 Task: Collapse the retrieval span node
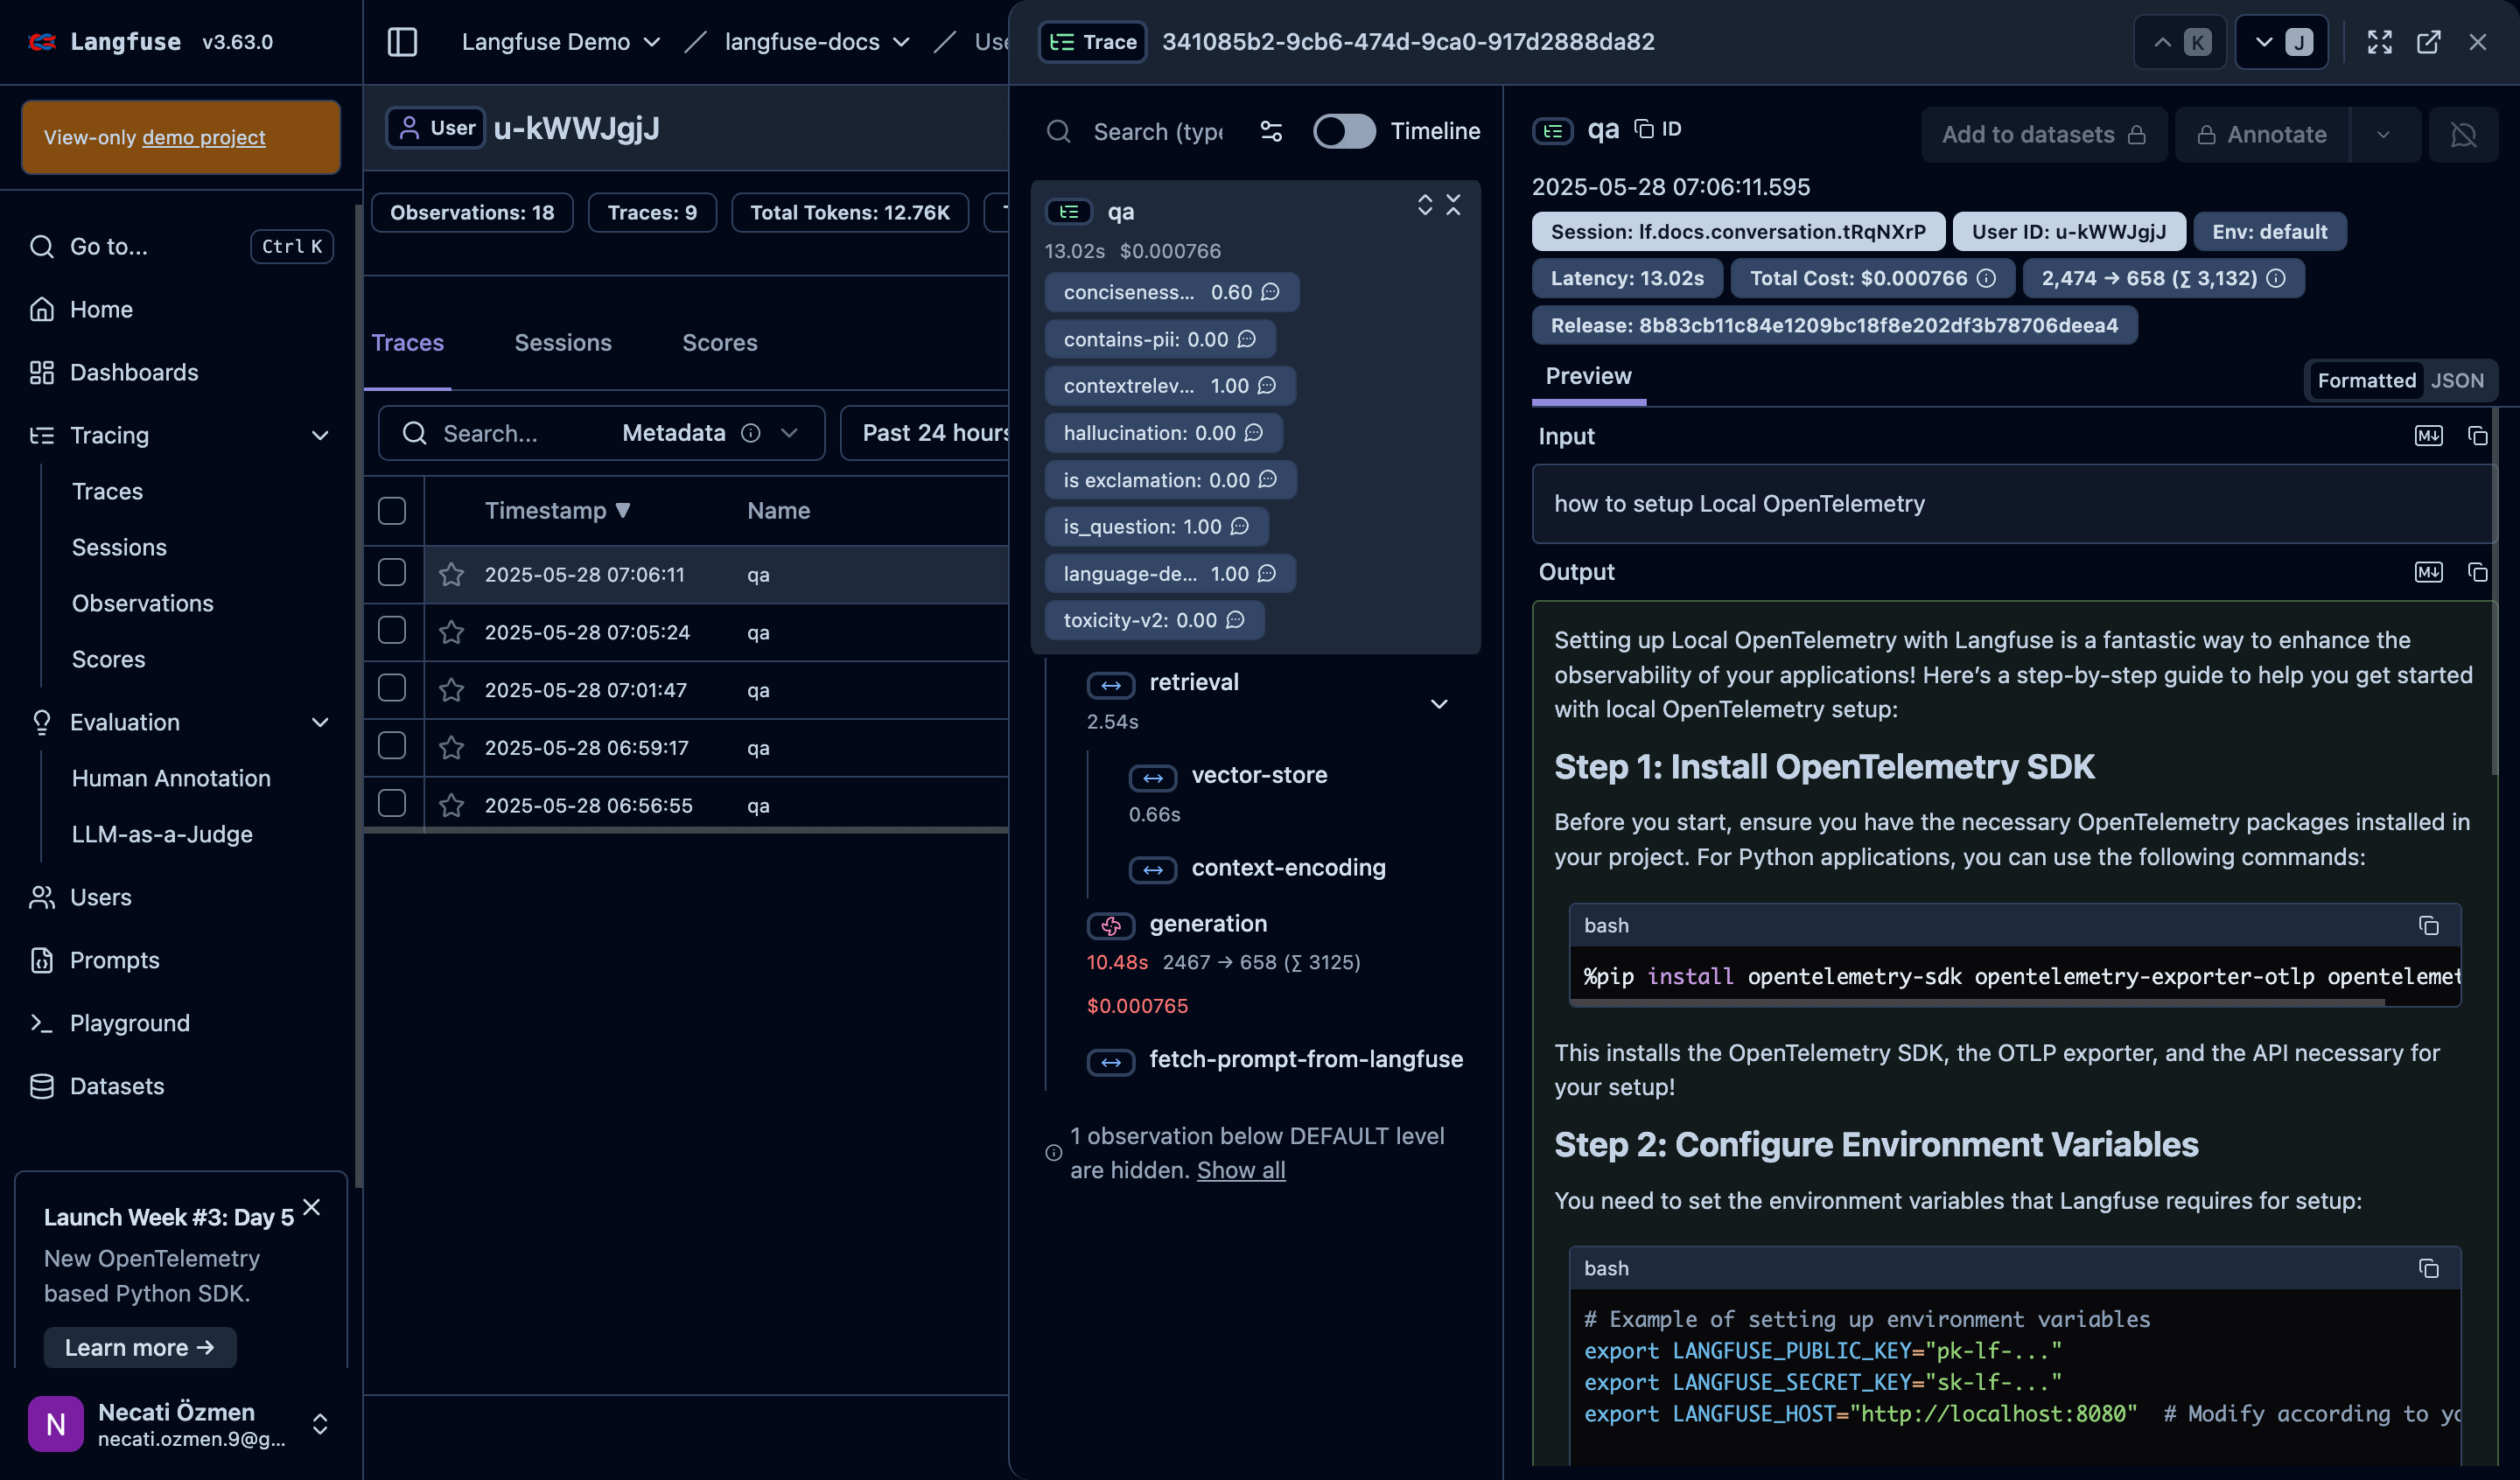(1439, 704)
